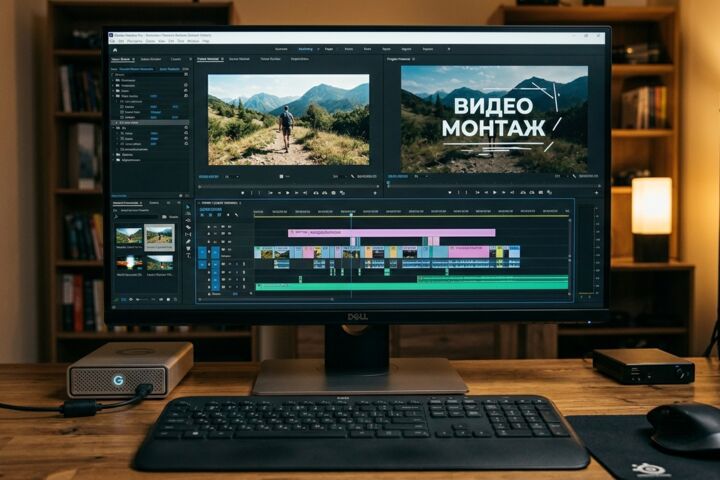Open Program monitor settings wrench
The image size is (720, 480).
(574, 176)
